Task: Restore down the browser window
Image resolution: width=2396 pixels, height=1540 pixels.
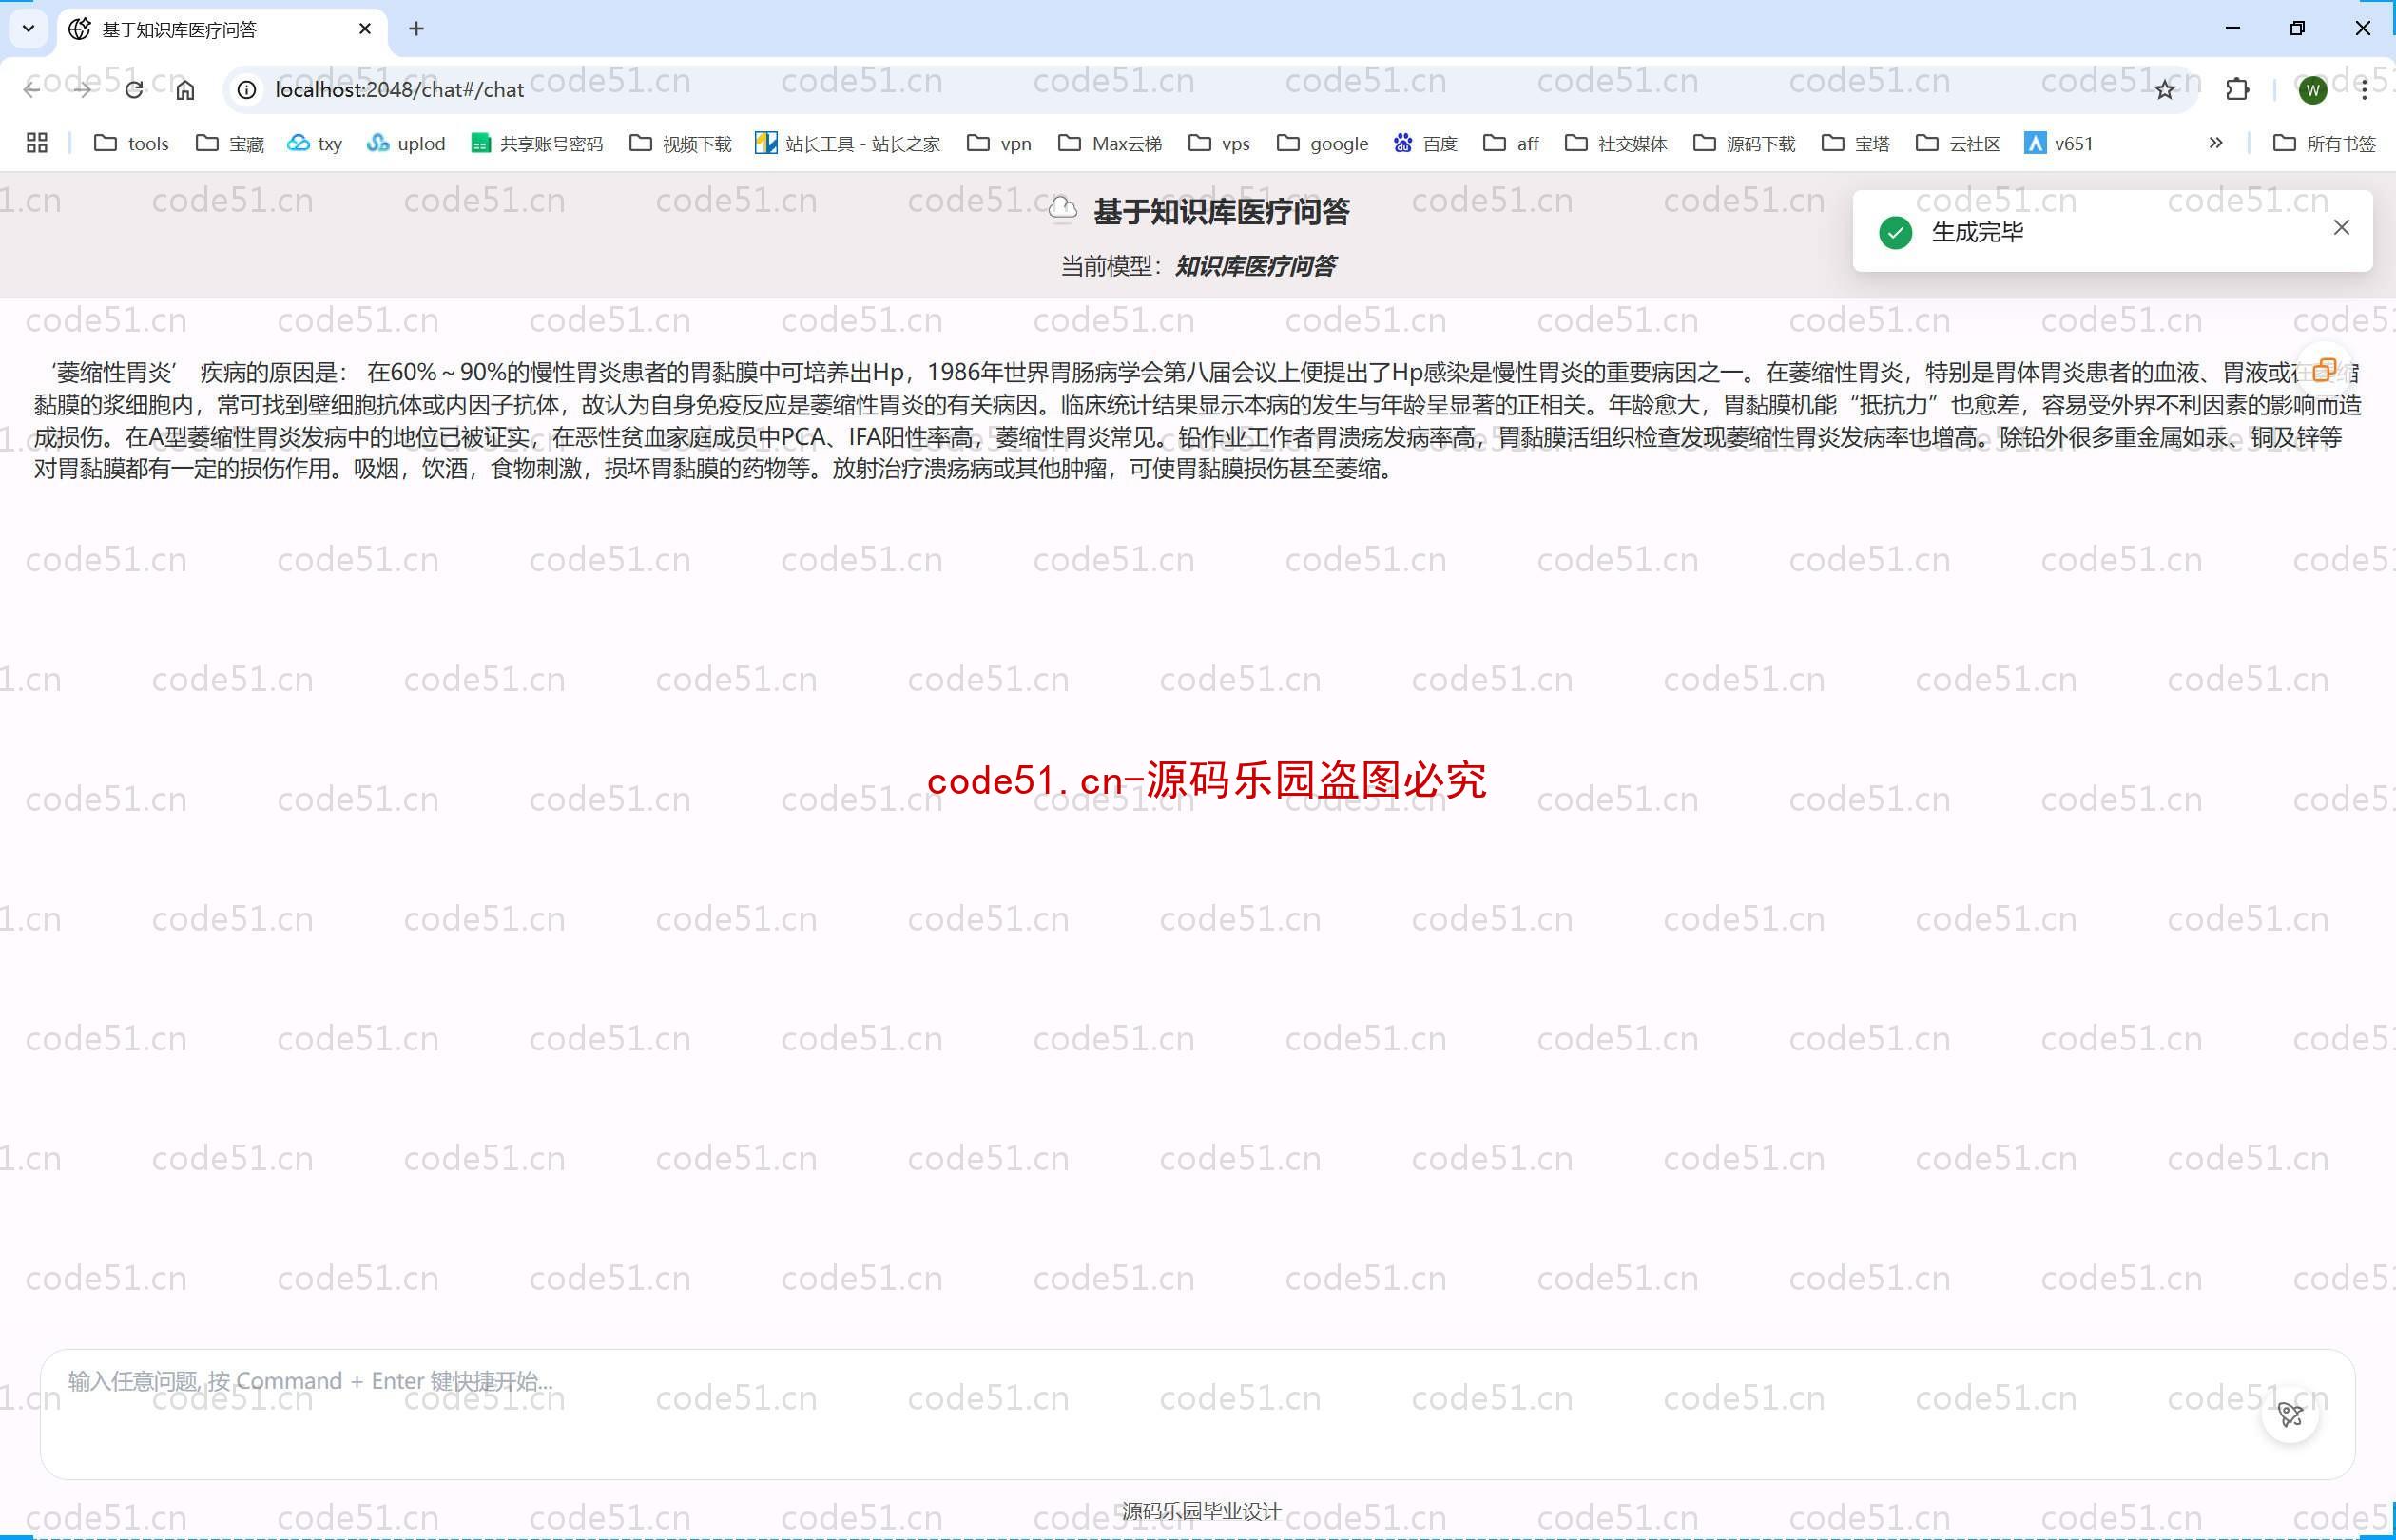Action: pyautogui.click(x=2297, y=28)
